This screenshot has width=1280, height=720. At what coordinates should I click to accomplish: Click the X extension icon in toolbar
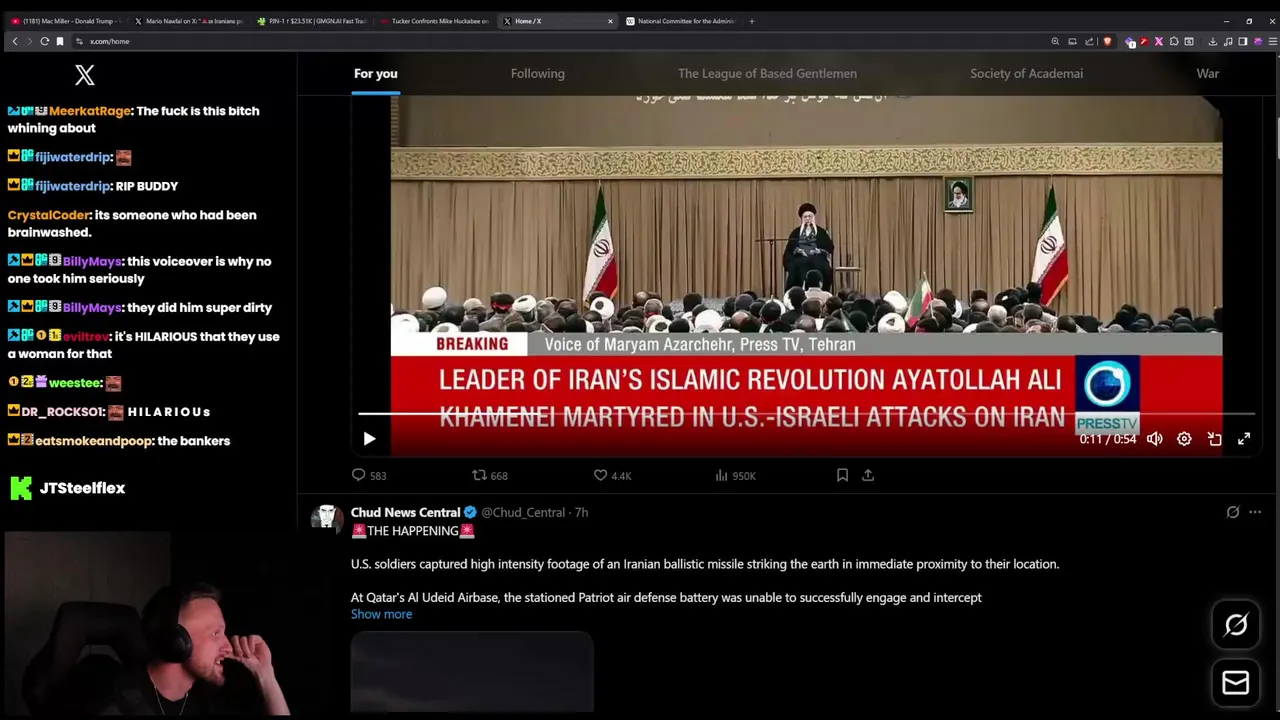point(1159,41)
